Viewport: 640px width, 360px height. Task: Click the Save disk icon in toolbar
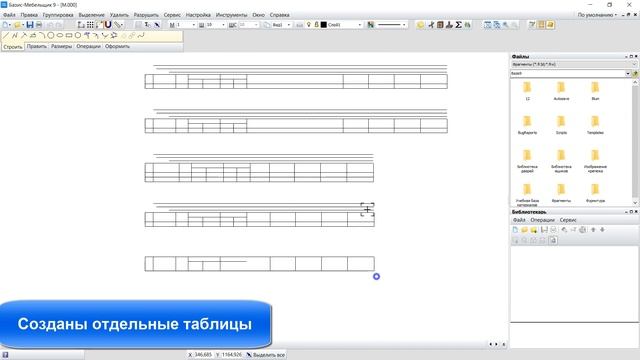coord(30,25)
